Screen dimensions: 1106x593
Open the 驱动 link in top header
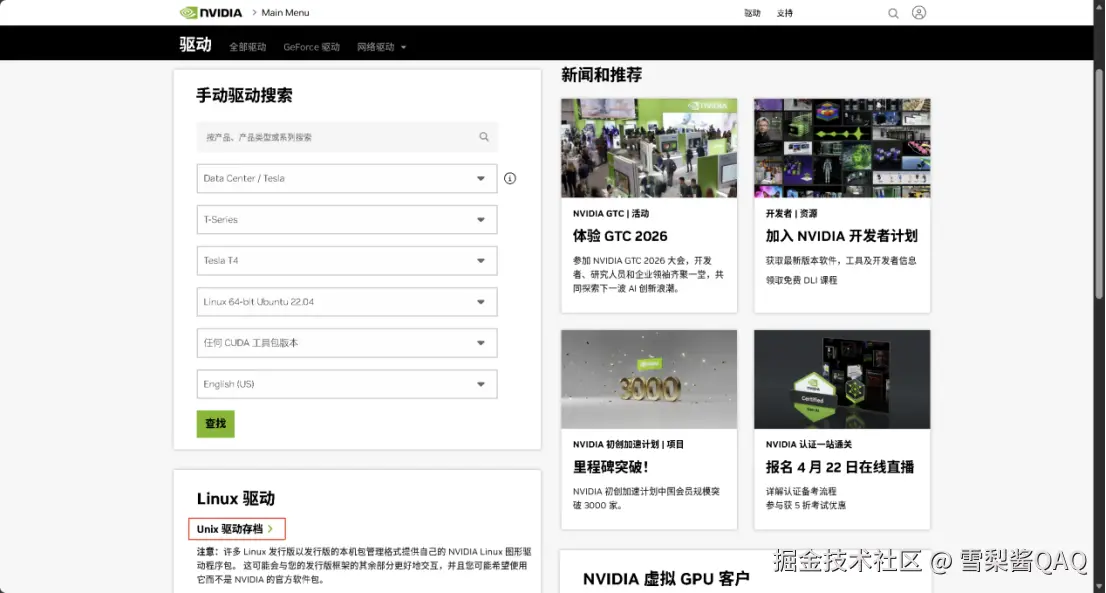point(752,13)
